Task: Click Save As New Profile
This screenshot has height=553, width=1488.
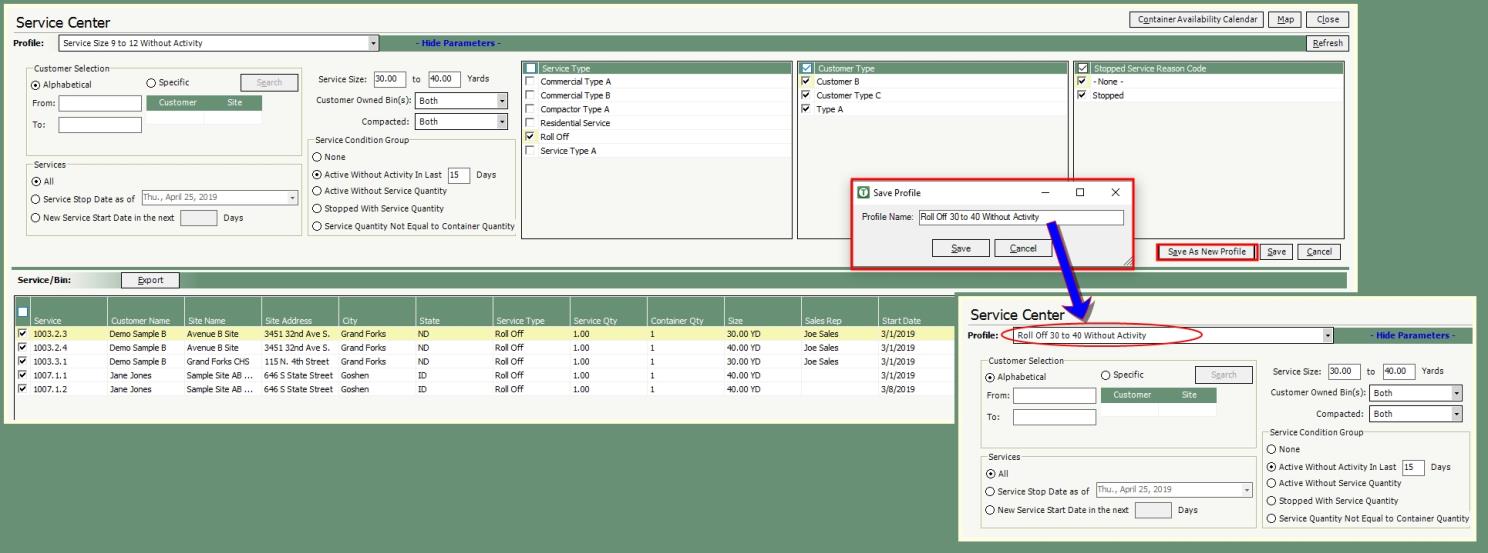Action: tap(1206, 252)
